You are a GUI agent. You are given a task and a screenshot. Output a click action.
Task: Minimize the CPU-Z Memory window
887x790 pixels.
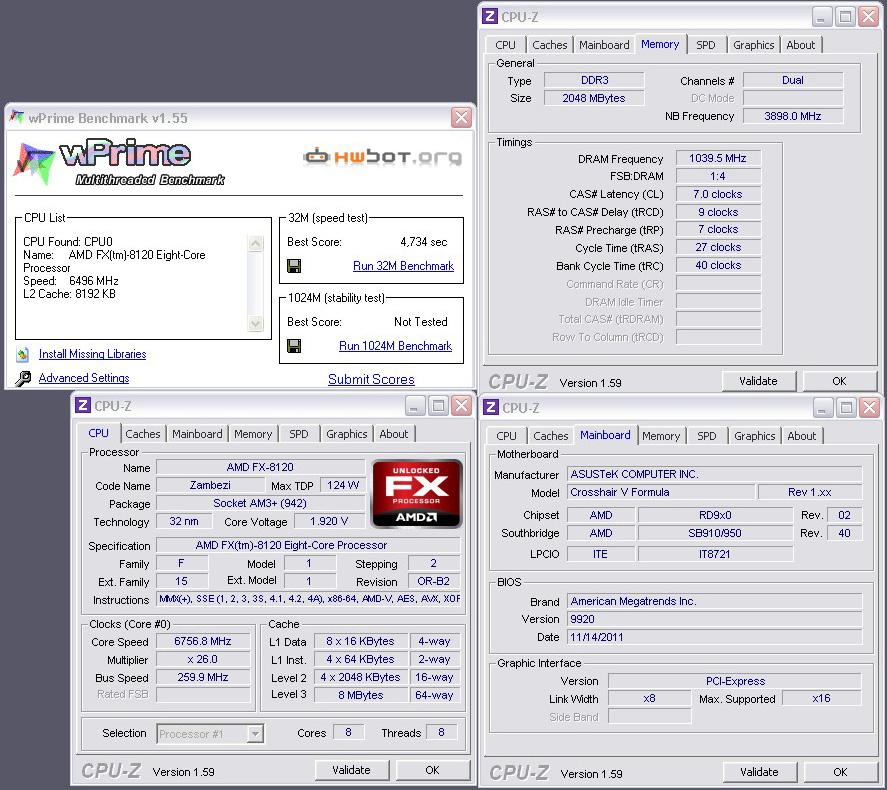click(x=822, y=16)
